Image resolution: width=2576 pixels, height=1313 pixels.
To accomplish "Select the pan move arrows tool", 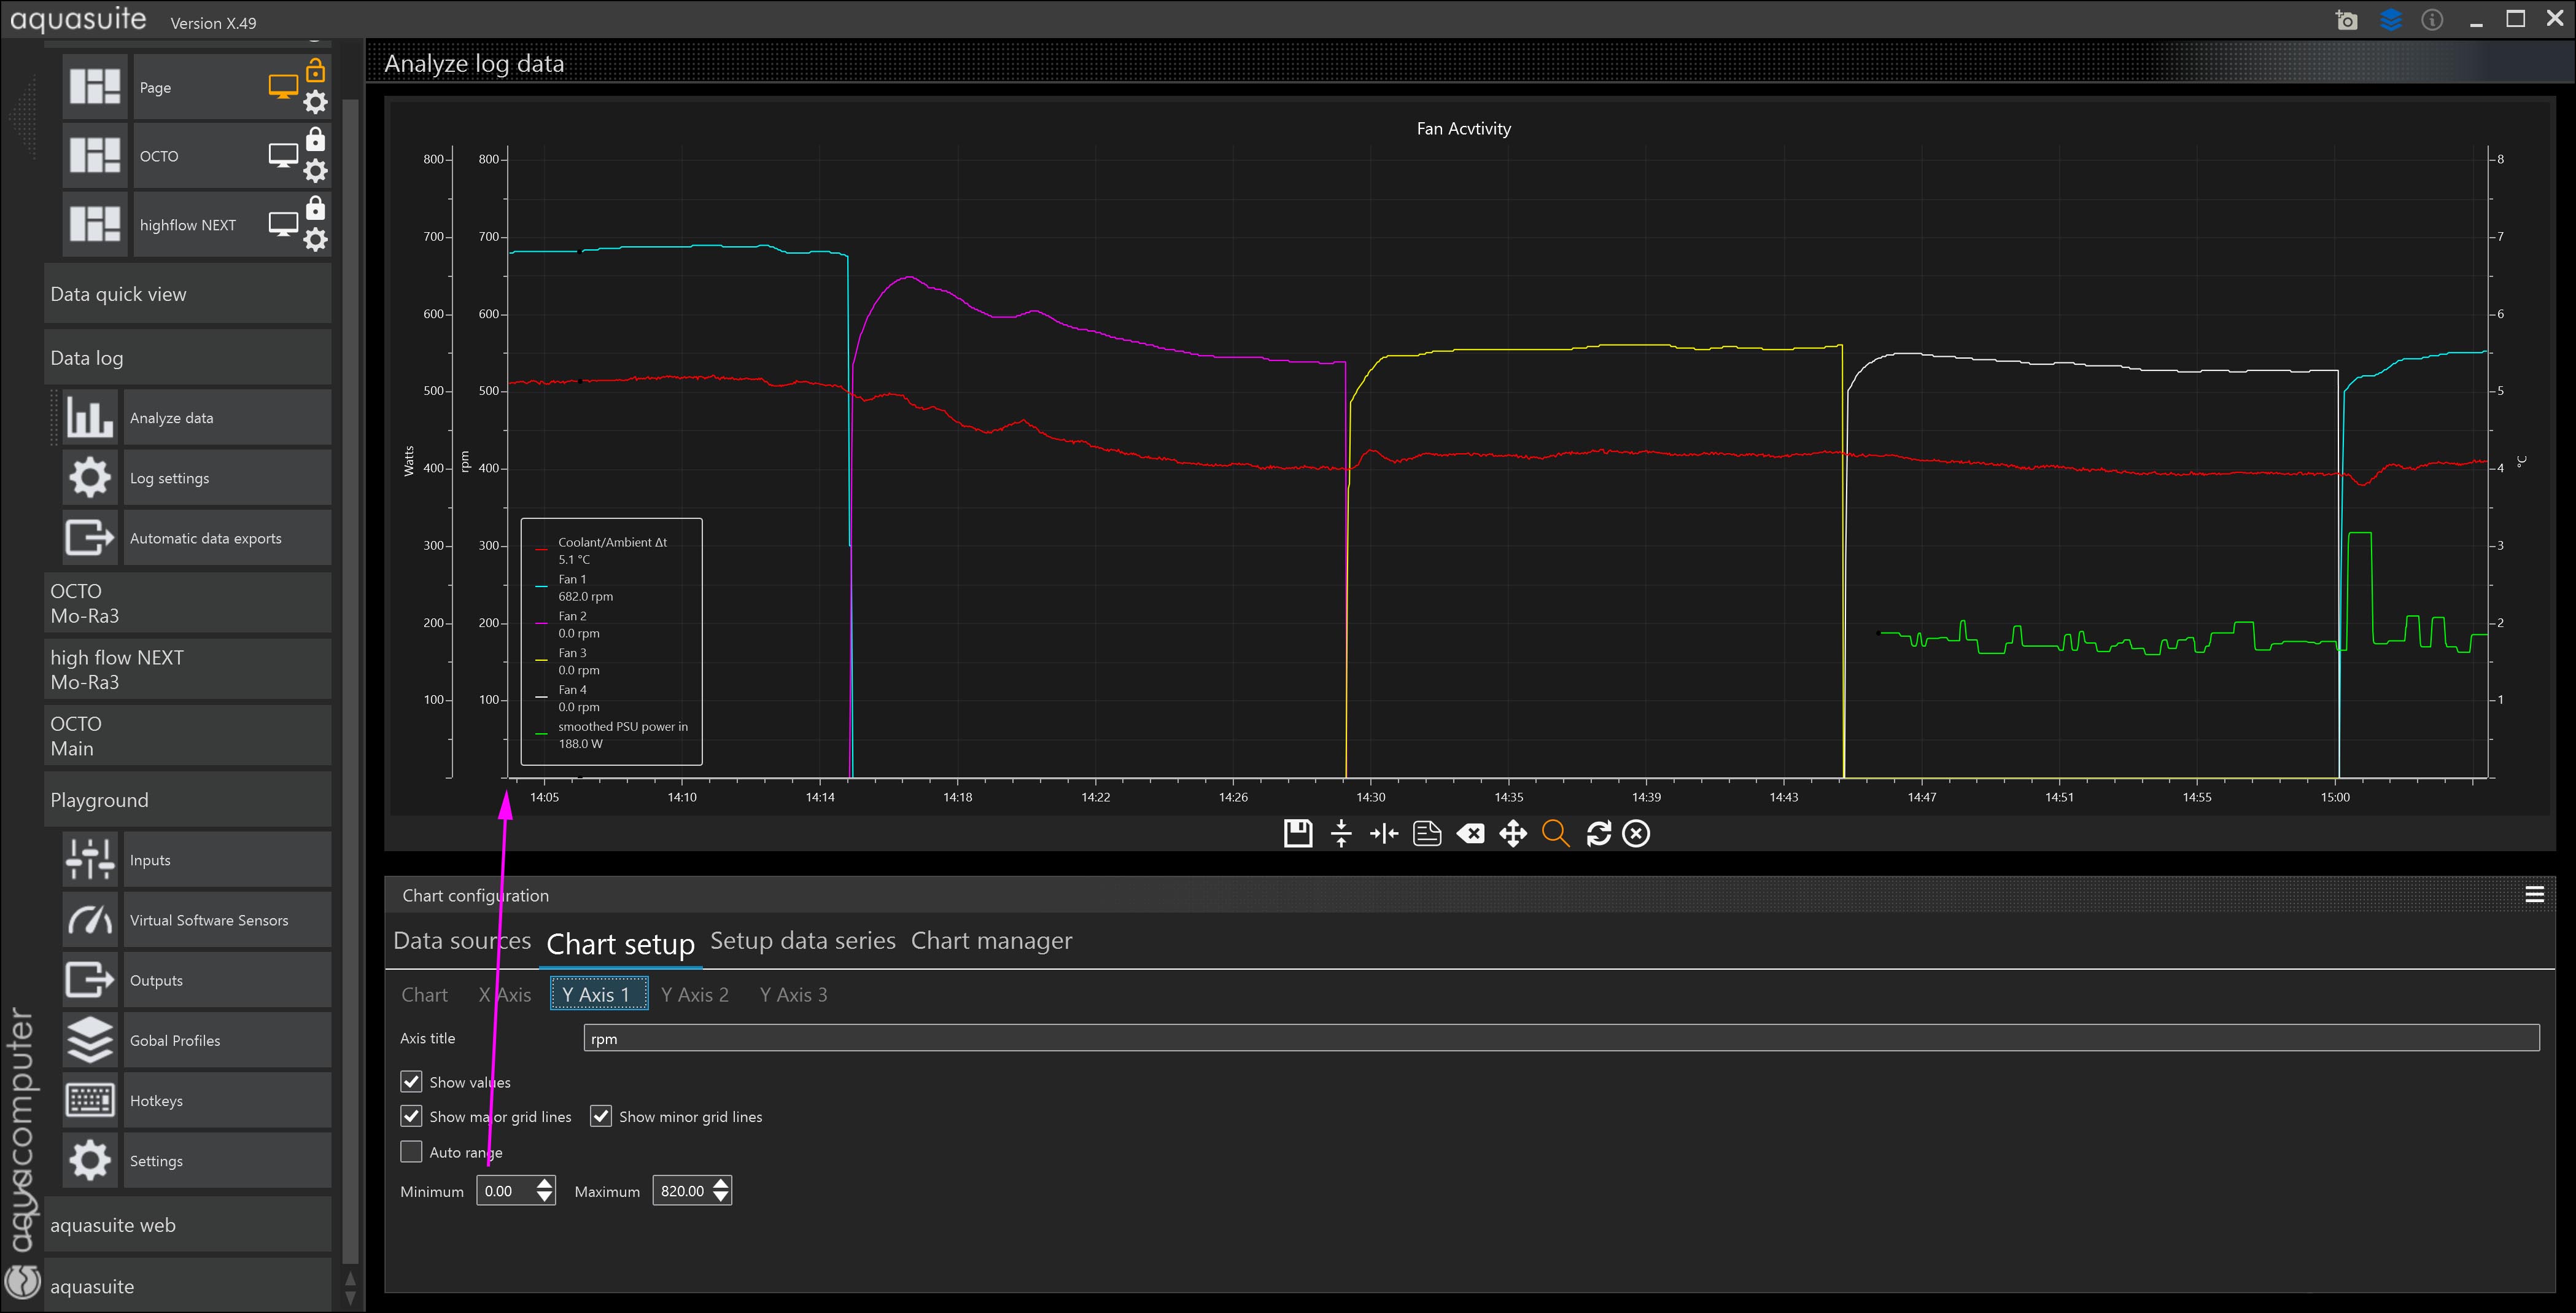I will click(x=1513, y=833).
